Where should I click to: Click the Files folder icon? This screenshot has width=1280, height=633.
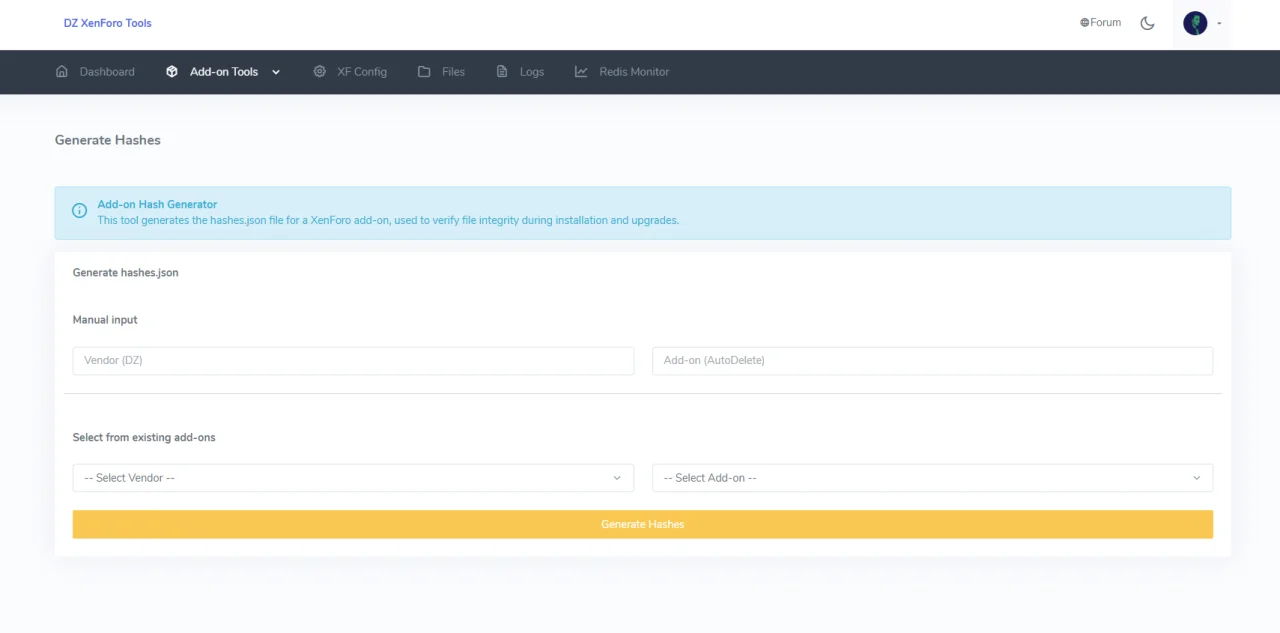pos(424,72)
